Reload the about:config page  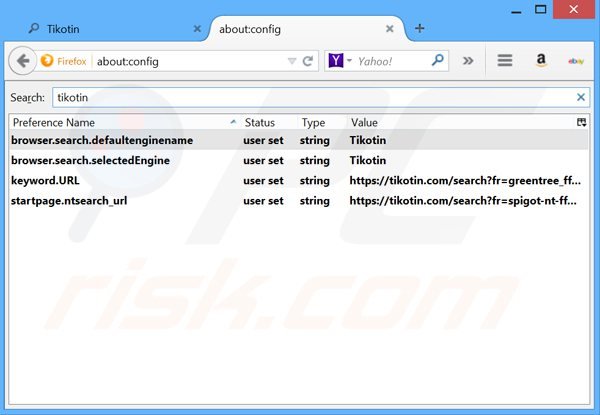[308, 61]
